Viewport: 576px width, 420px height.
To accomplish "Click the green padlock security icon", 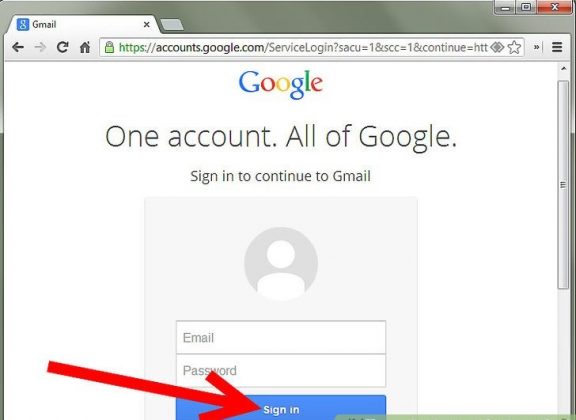I will tap(109, 47).
